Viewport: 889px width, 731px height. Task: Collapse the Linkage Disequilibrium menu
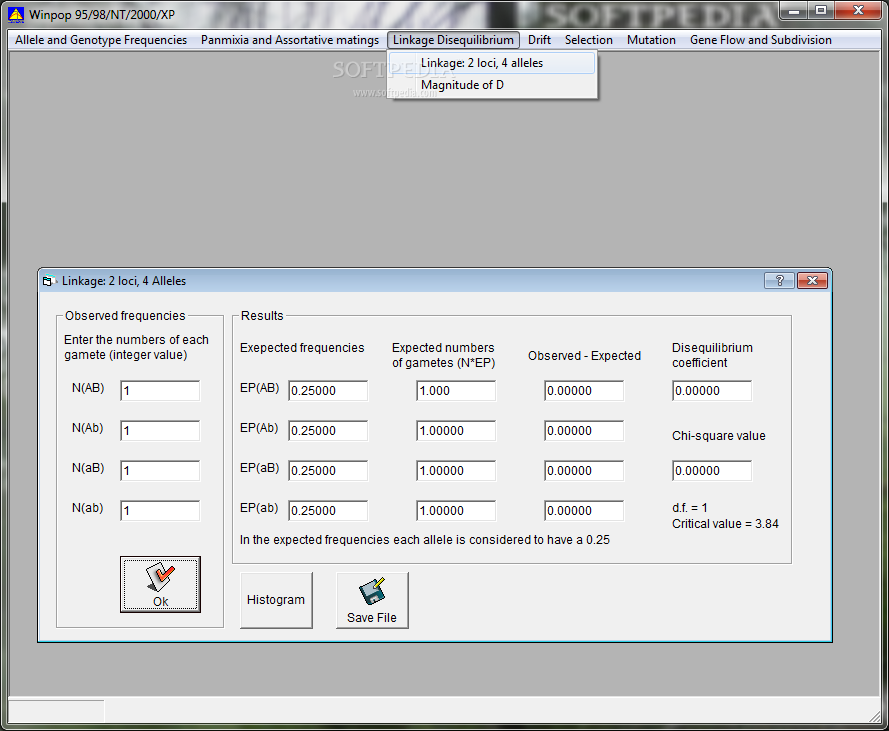click(x=453, y=40)
